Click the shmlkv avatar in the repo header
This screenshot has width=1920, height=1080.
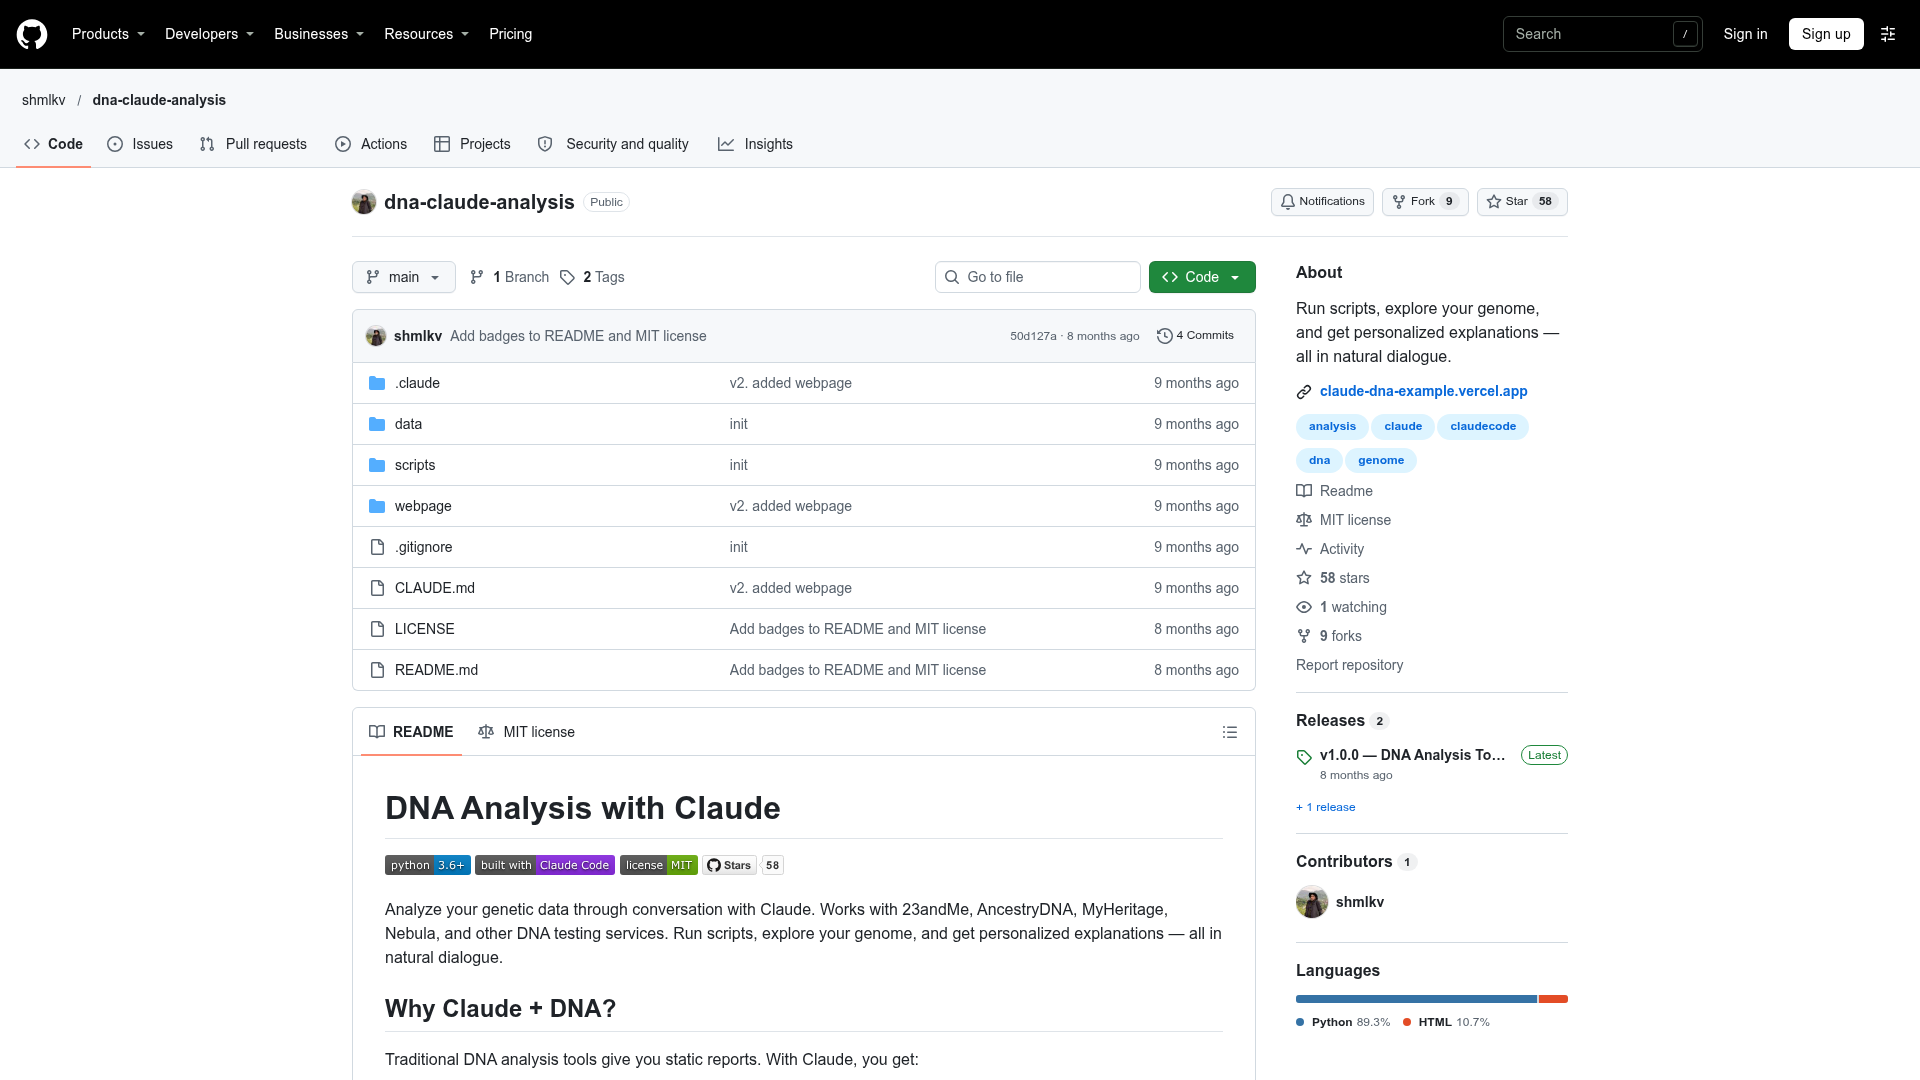(x=364, y=202)
